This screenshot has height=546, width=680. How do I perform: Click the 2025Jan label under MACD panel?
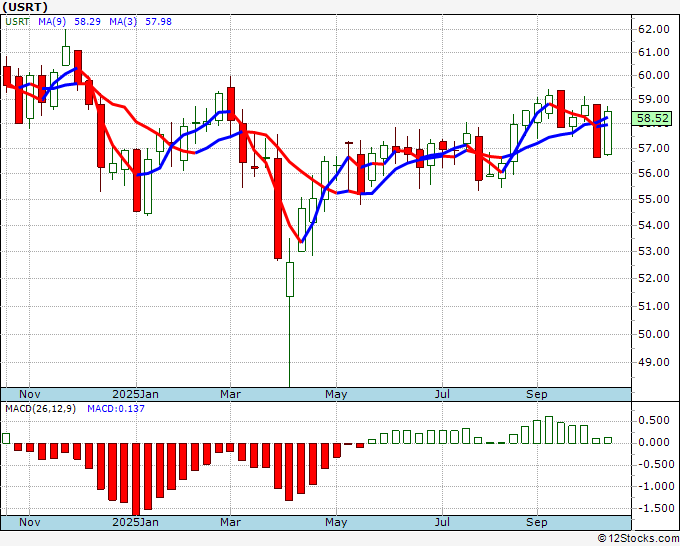[x=135, y=522]
